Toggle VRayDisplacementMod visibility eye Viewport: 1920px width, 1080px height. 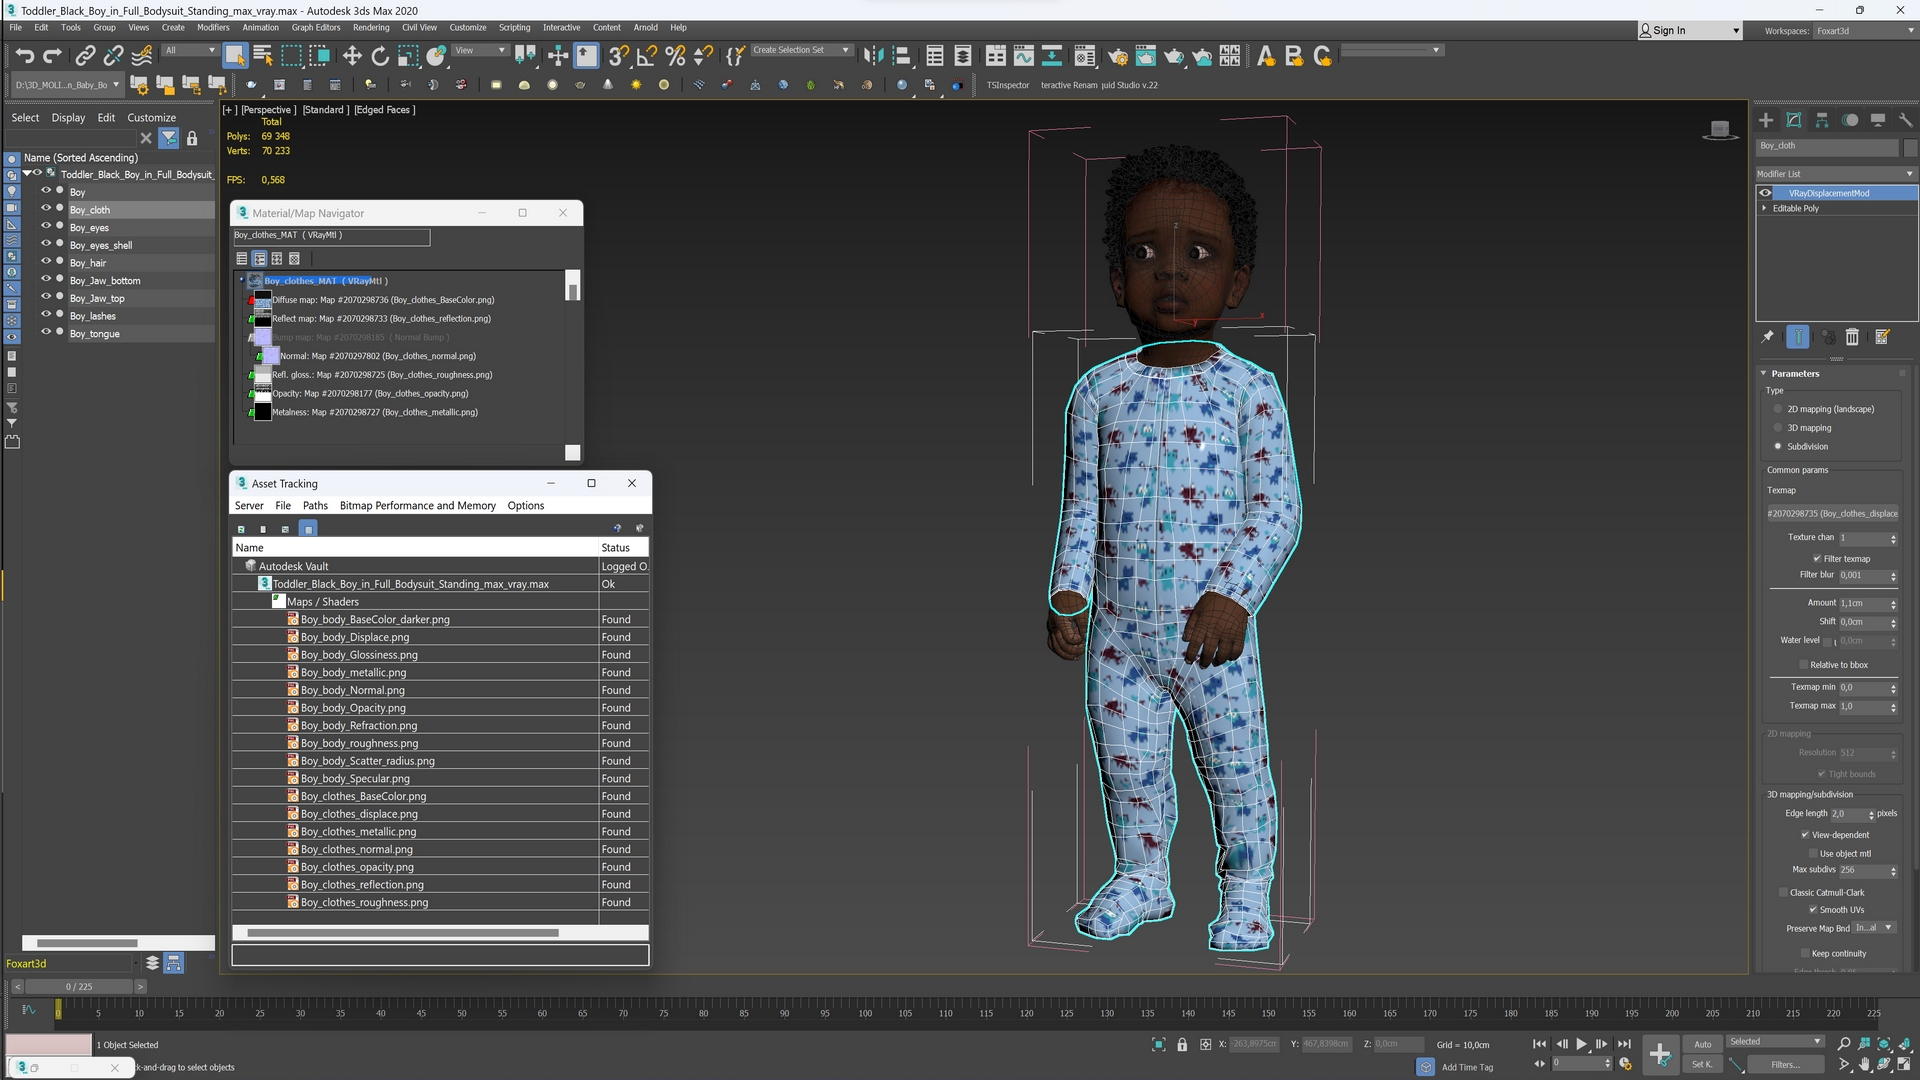[x=1766, y=193]
